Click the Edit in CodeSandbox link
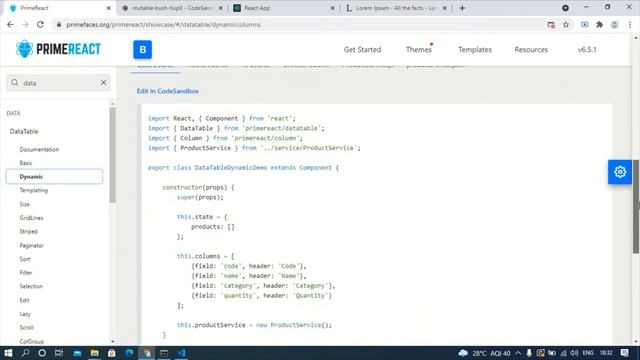 coord(168,91)
